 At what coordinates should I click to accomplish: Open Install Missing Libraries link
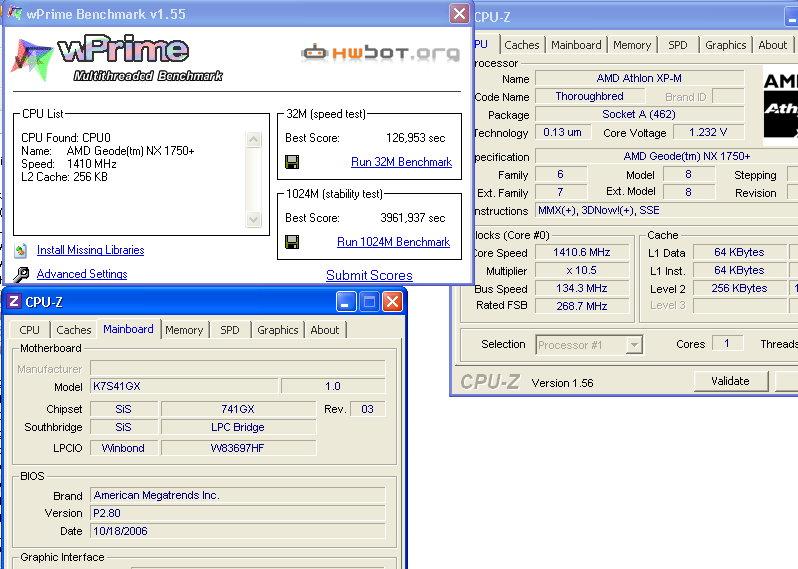[91, 250]
